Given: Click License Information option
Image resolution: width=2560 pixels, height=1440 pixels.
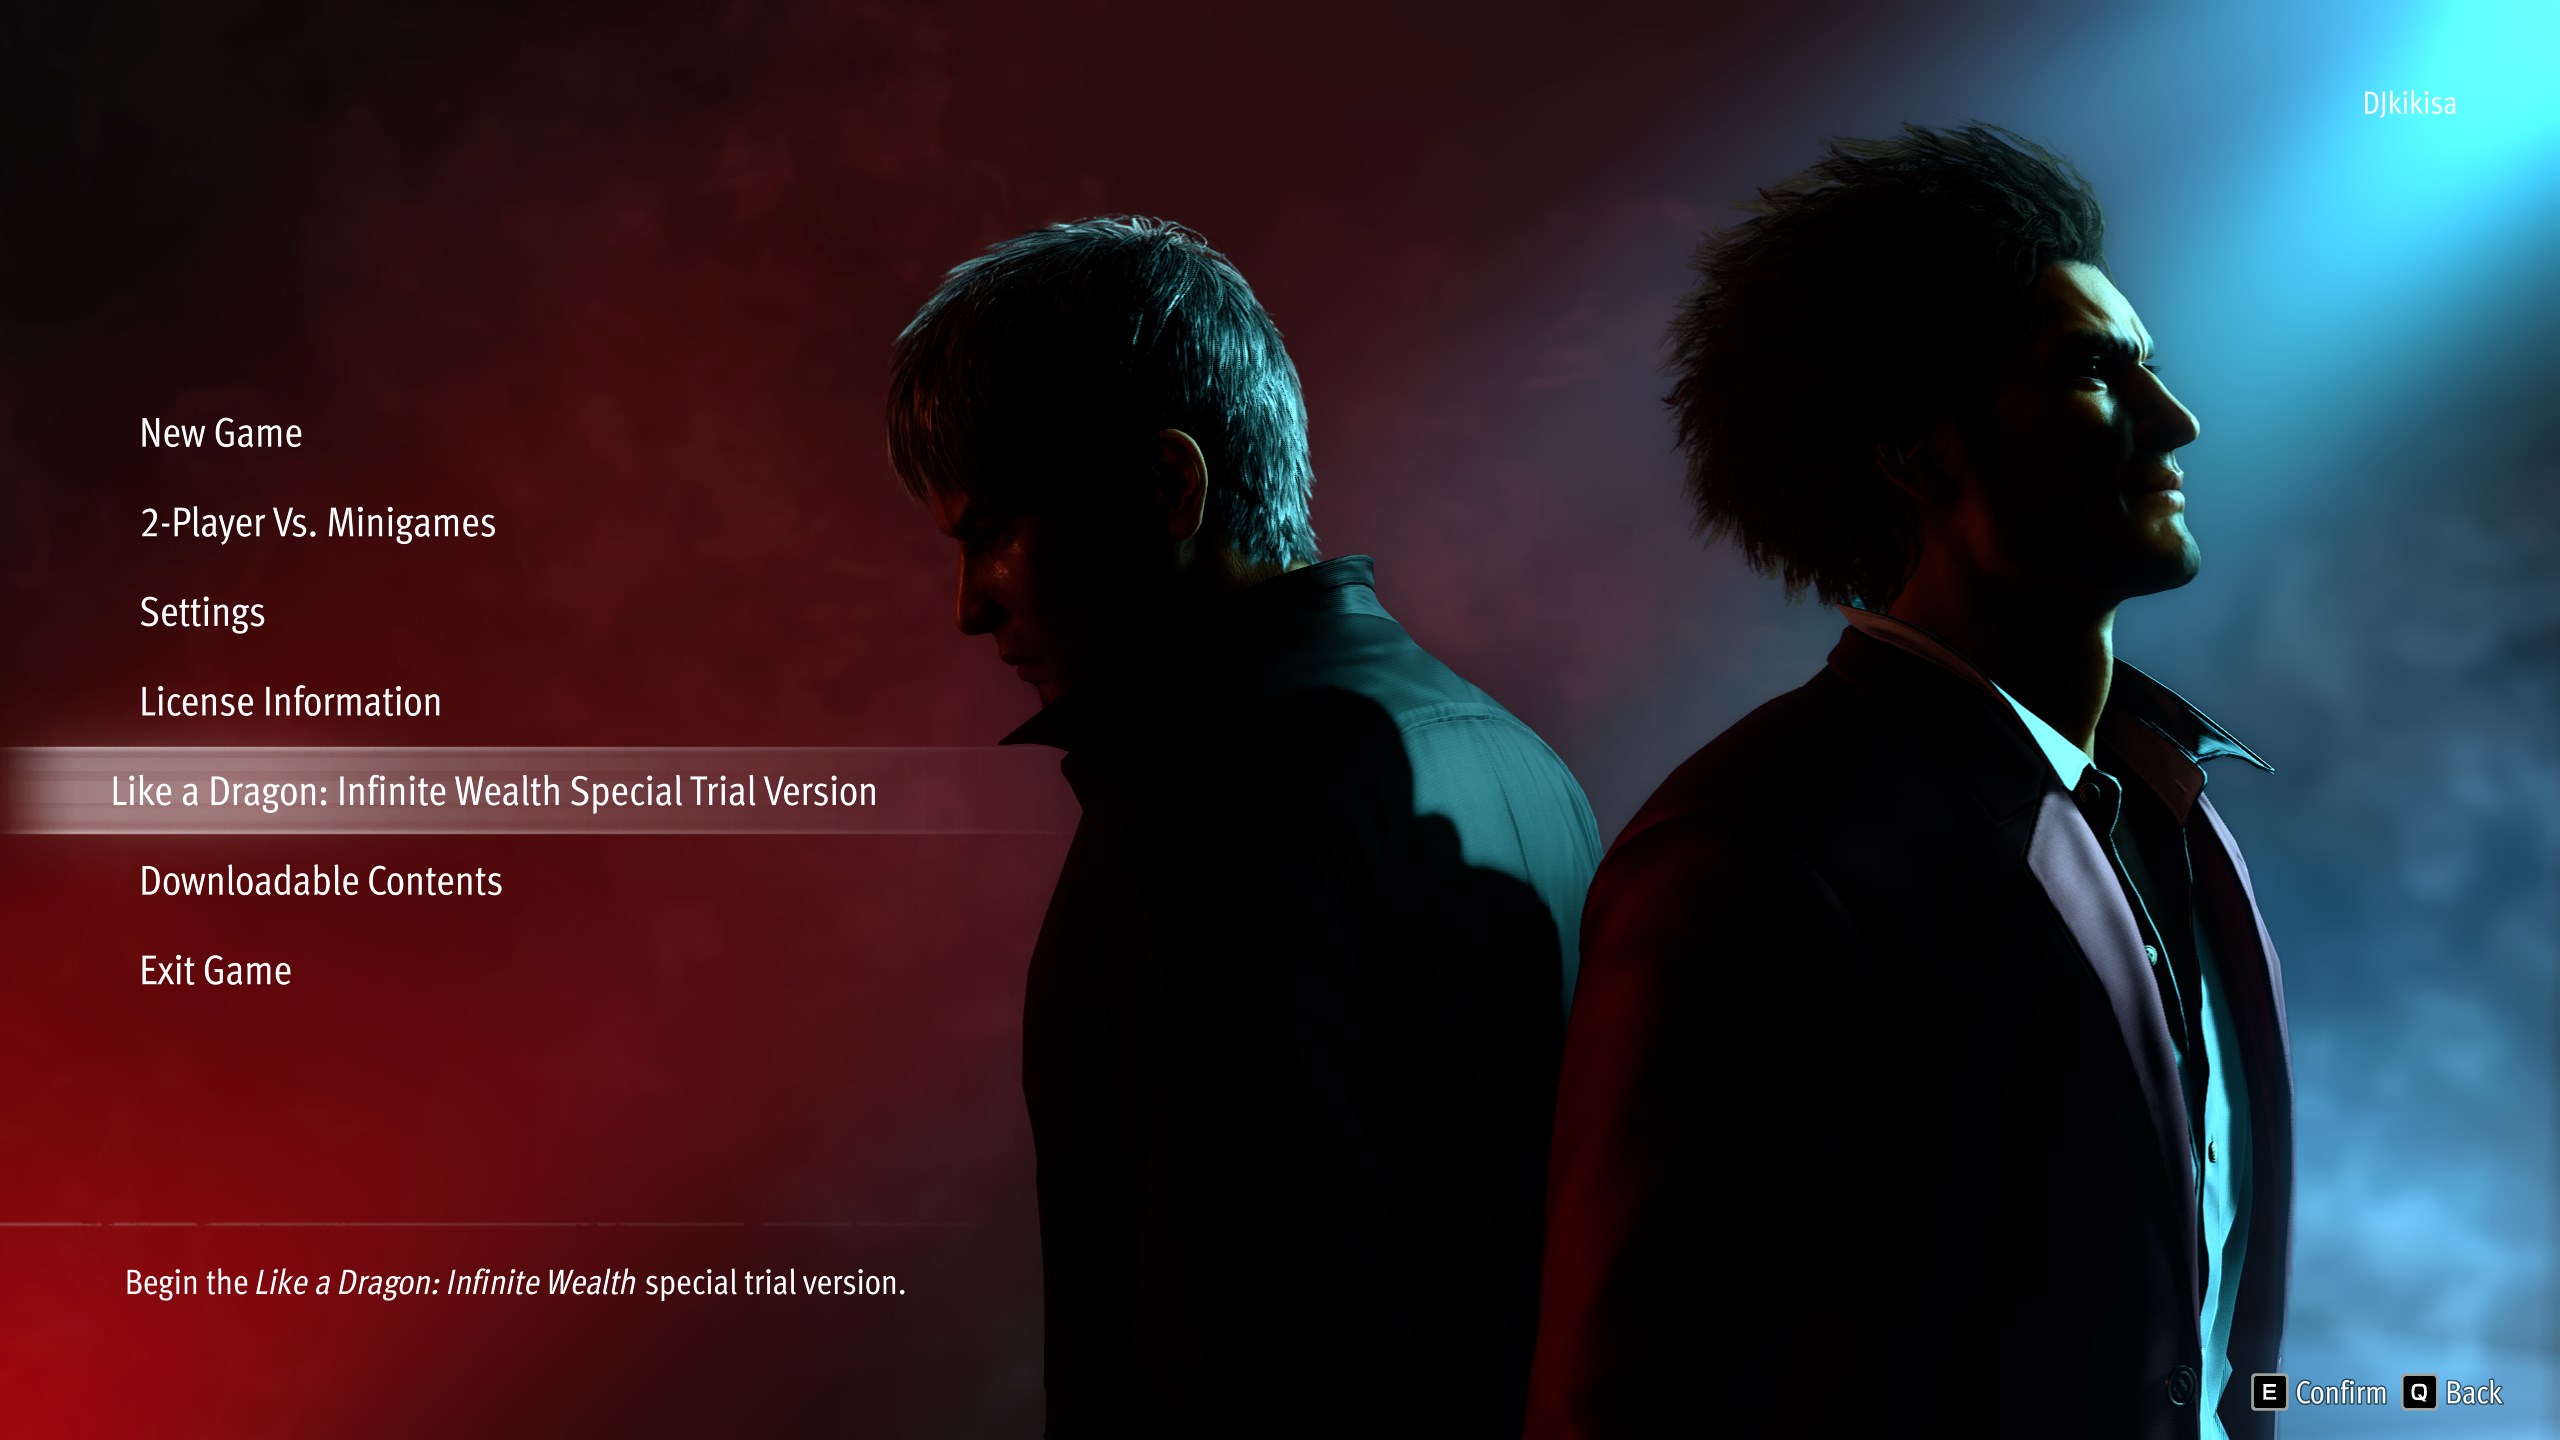Looking at the screenshot, I should [x=290, y=702].
